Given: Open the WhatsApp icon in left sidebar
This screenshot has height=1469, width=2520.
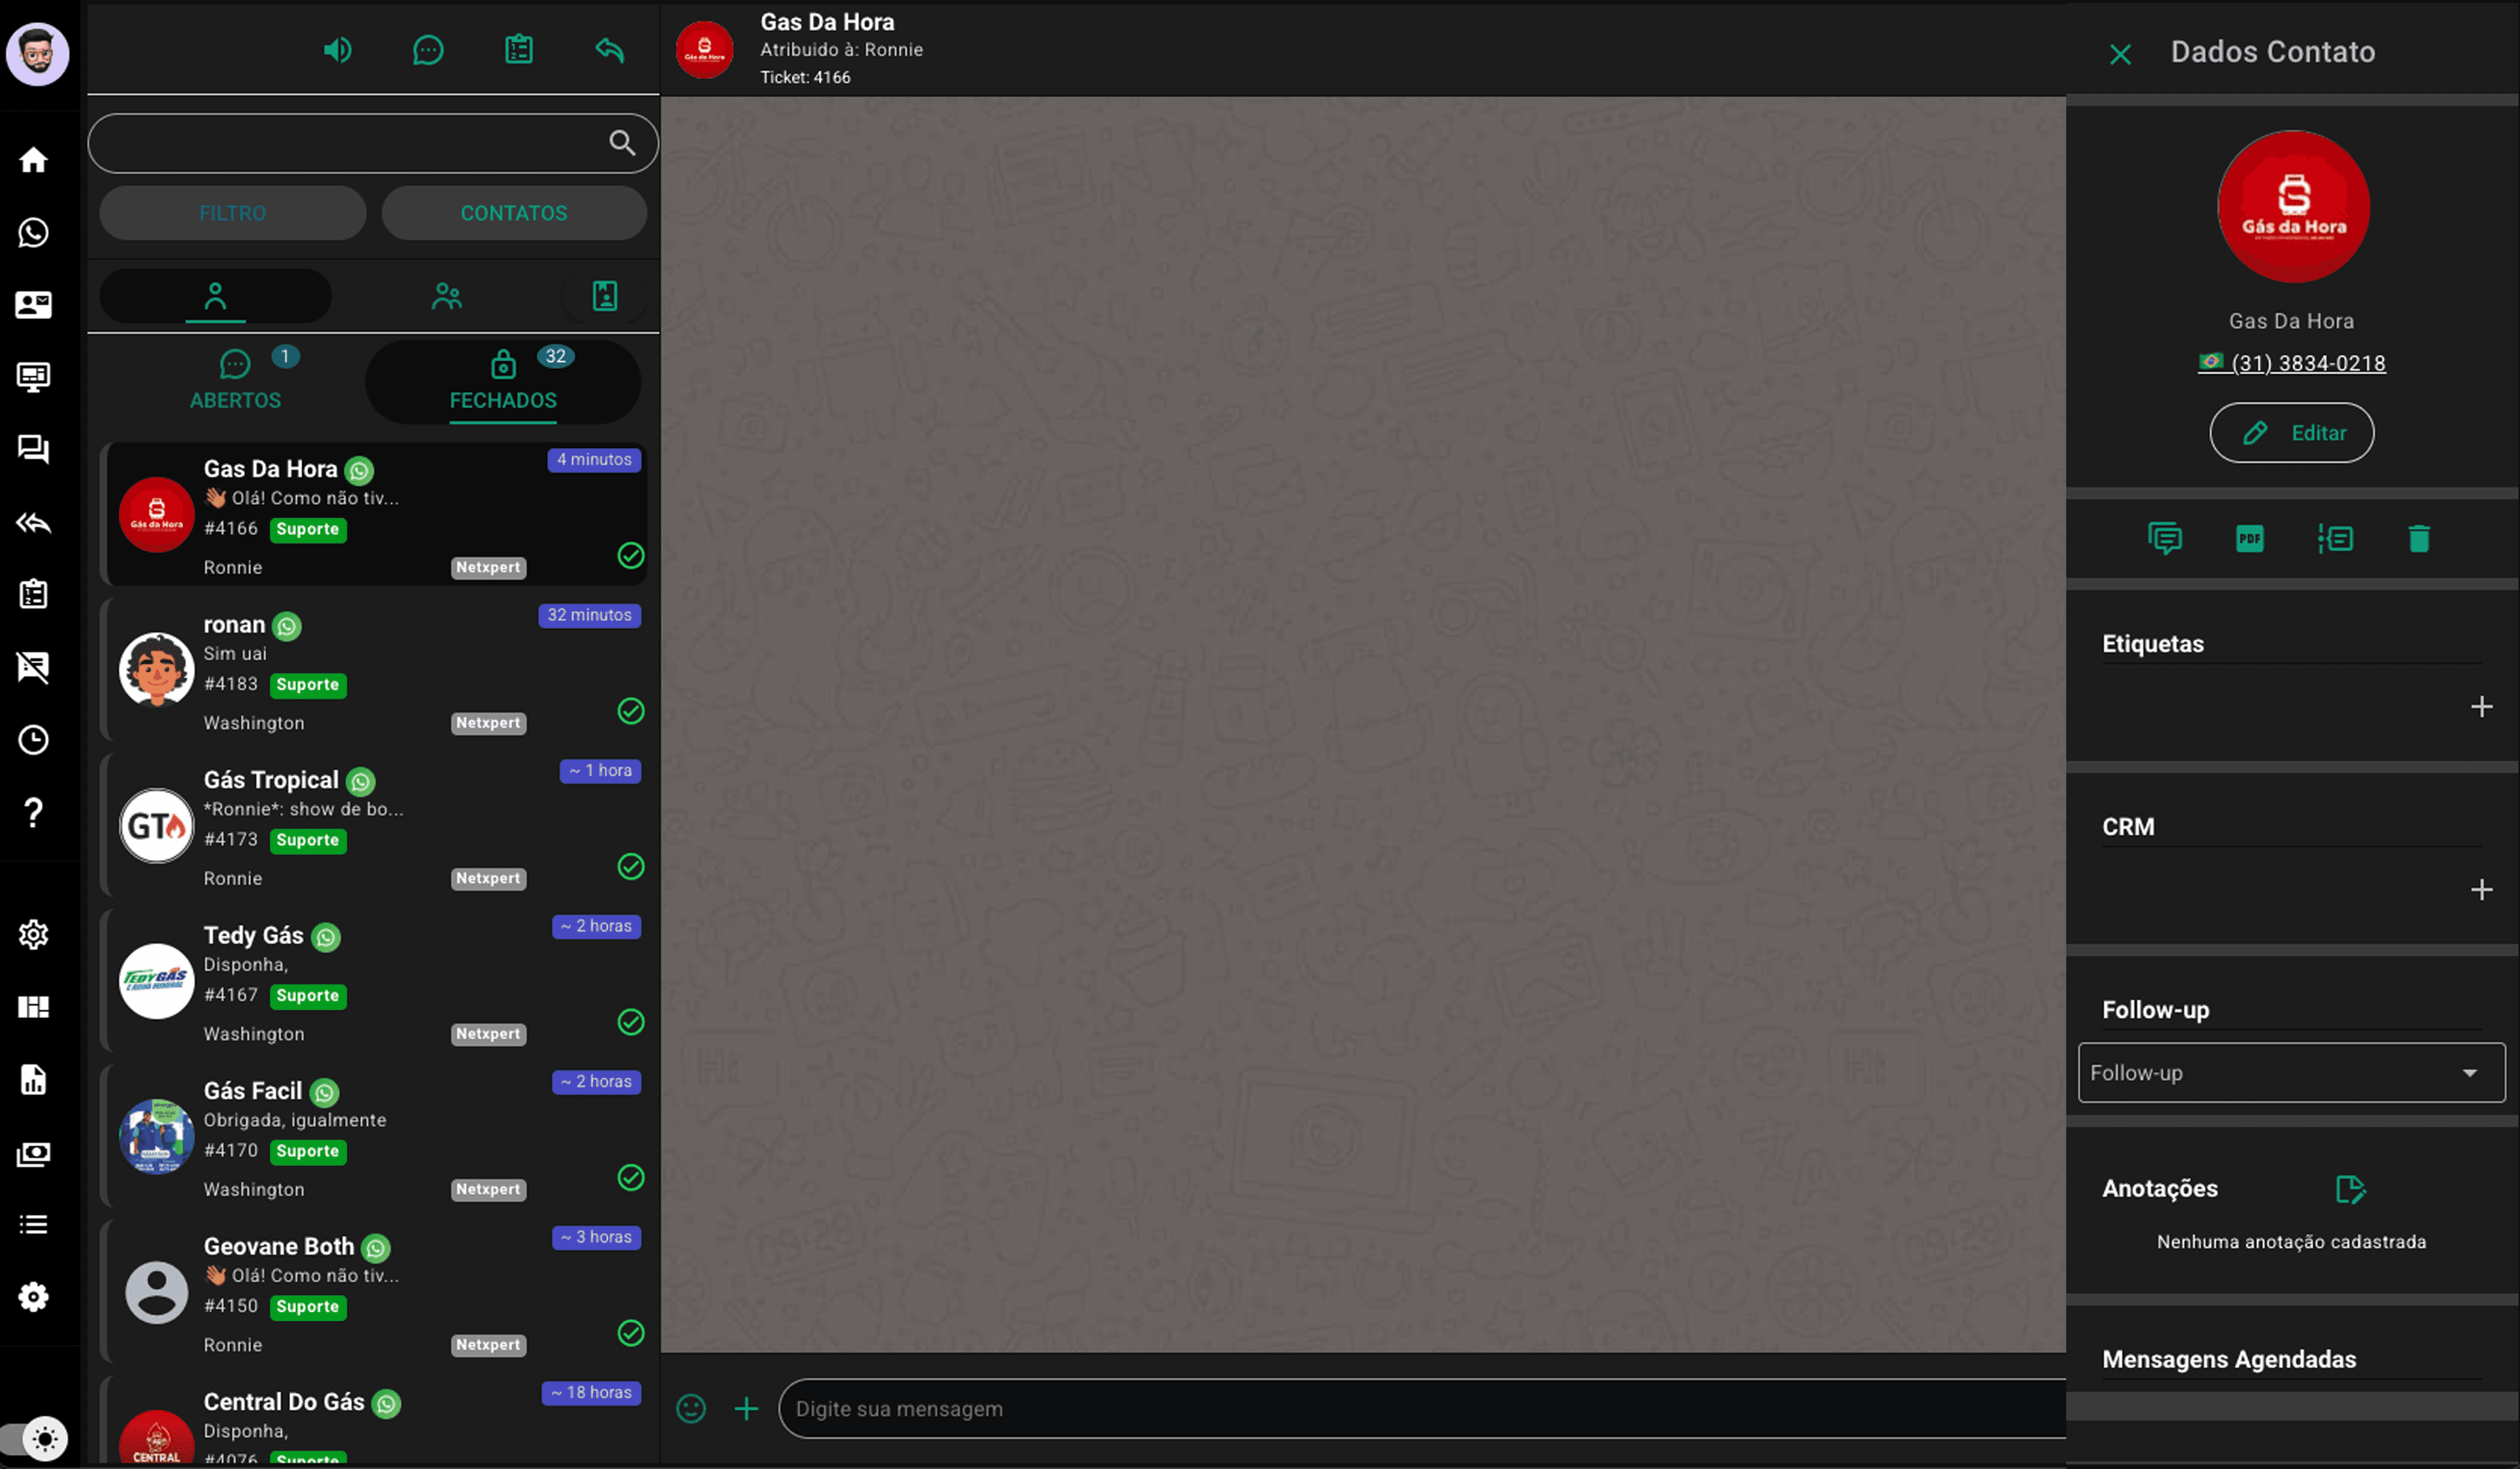Looking at the screenshot, I should 33,232.
